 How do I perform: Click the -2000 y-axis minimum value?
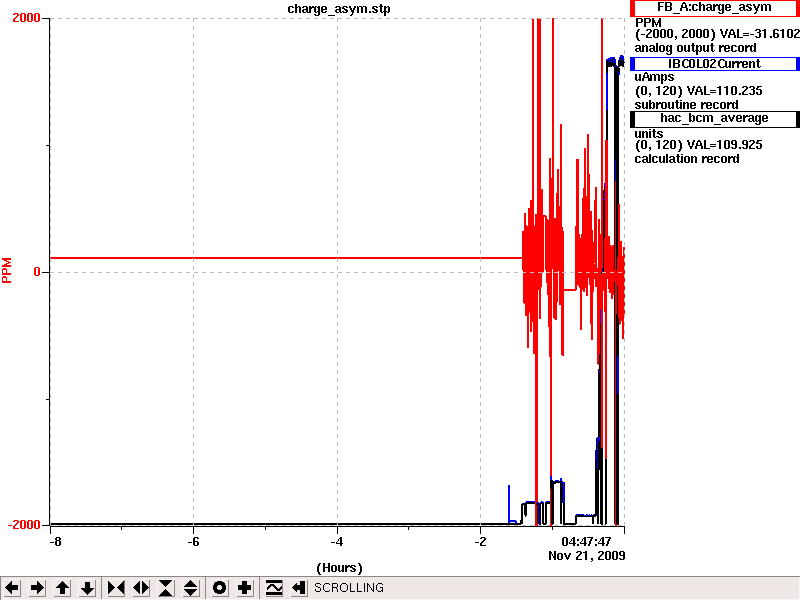[x=23, y=524]
